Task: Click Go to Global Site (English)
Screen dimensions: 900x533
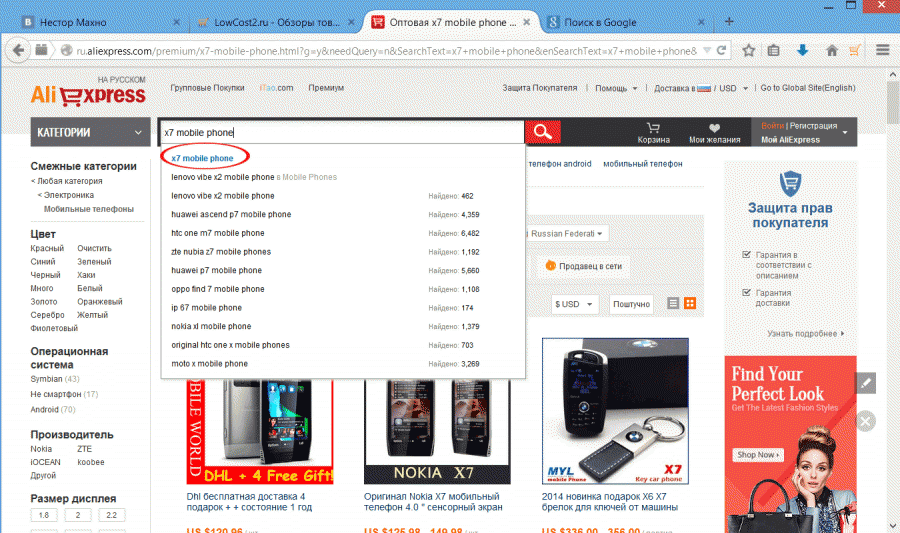Action: (x=808, y=88)
